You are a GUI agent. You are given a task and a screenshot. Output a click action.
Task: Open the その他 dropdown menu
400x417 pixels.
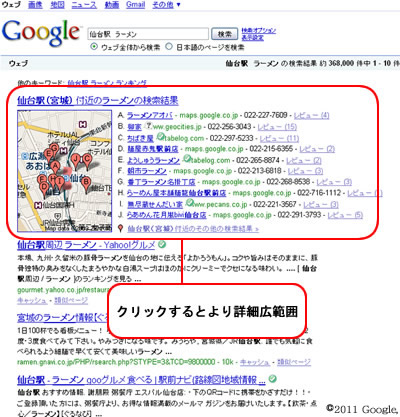(166, 5)
